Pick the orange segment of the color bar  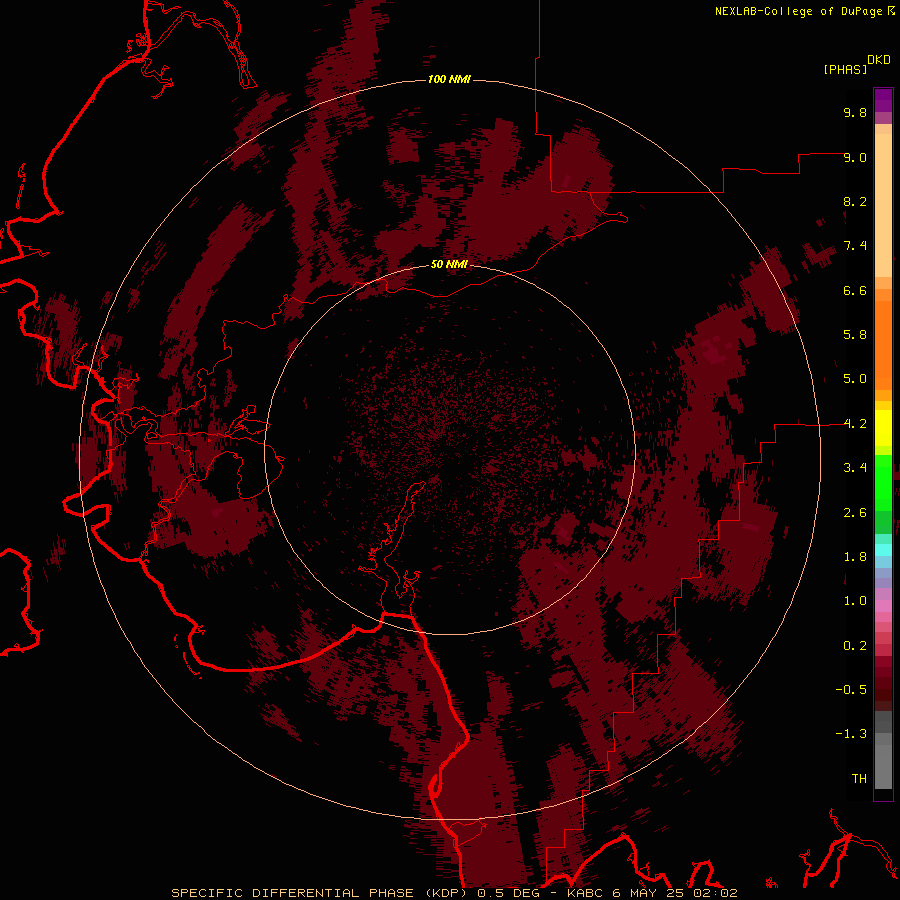click(x=883, y=344)
